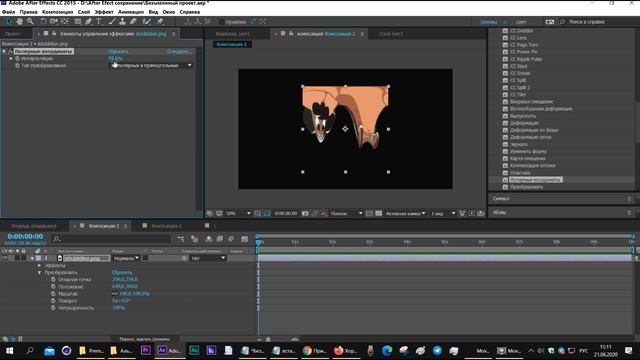The image size is (640, 360).
Task: Open the Active Camera dropdown
Action: point(406,213)
